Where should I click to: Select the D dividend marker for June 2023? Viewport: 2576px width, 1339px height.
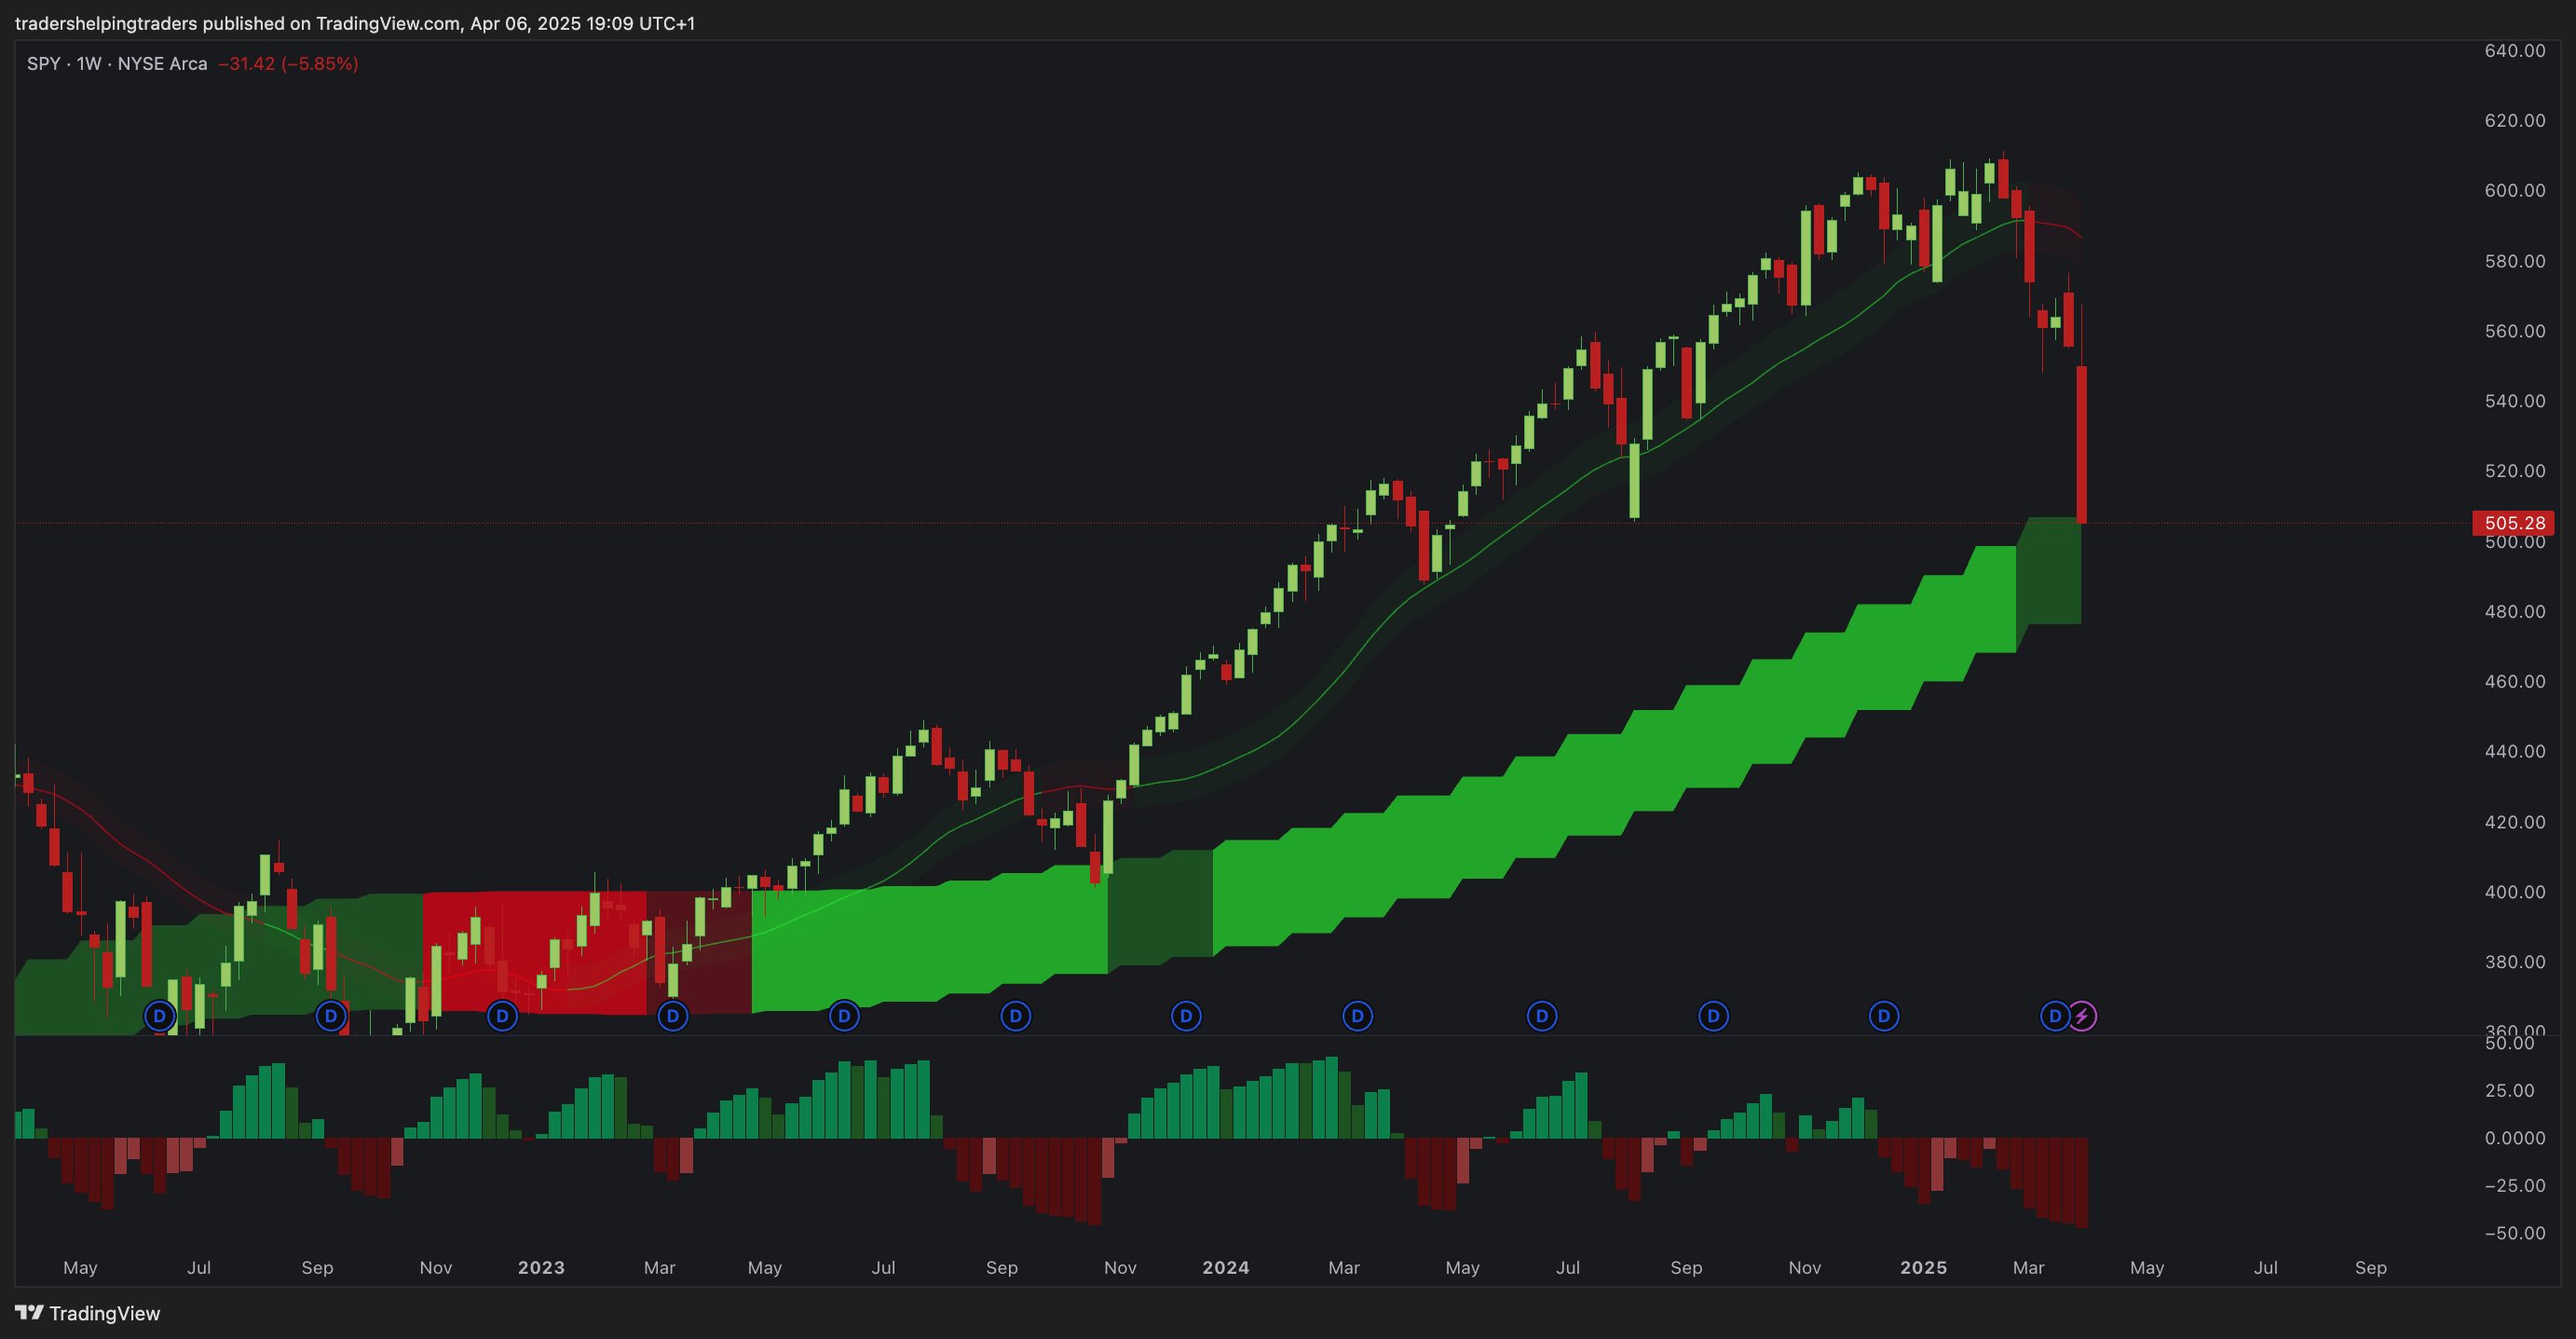tap(844, 1017)
